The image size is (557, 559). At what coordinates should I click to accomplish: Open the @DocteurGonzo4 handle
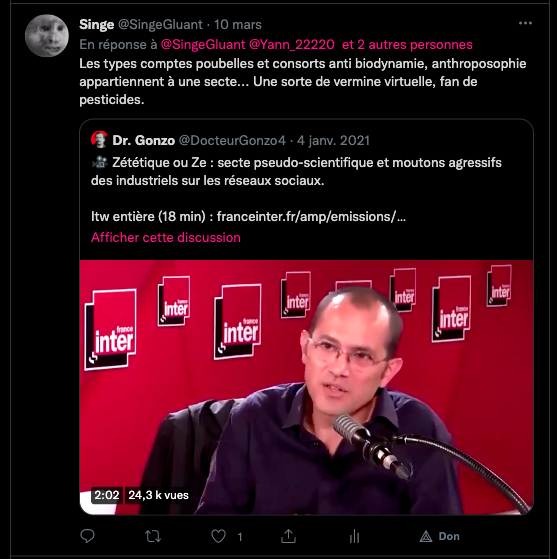click(x=232, y=140)
